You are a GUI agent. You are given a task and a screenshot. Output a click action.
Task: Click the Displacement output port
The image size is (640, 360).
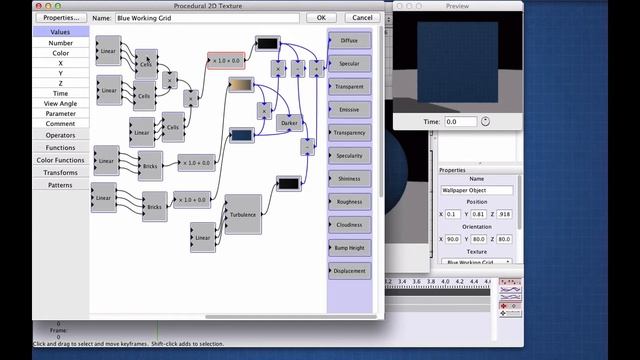click(350, 271)
